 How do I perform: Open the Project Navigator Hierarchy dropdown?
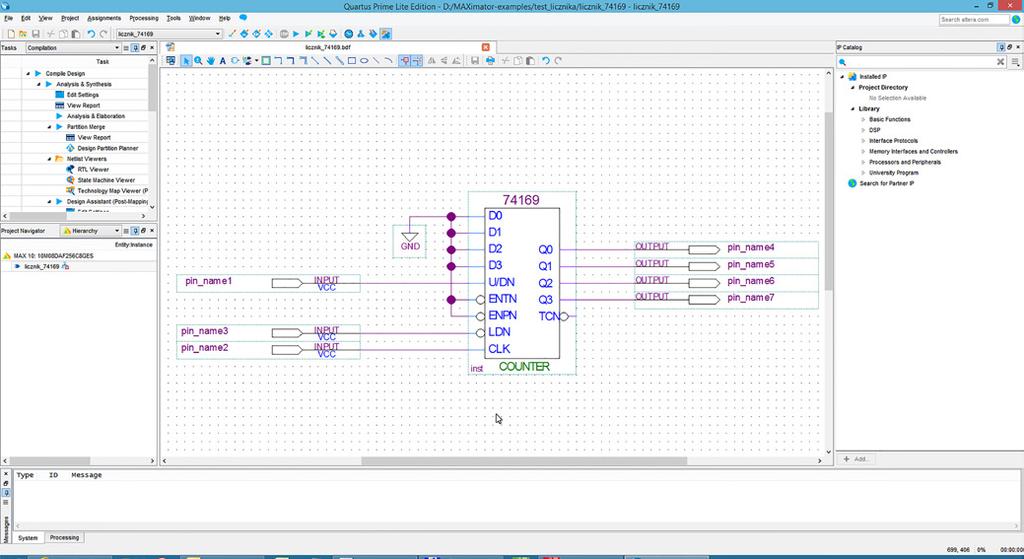pyautogui.click(x=91, y=231)
